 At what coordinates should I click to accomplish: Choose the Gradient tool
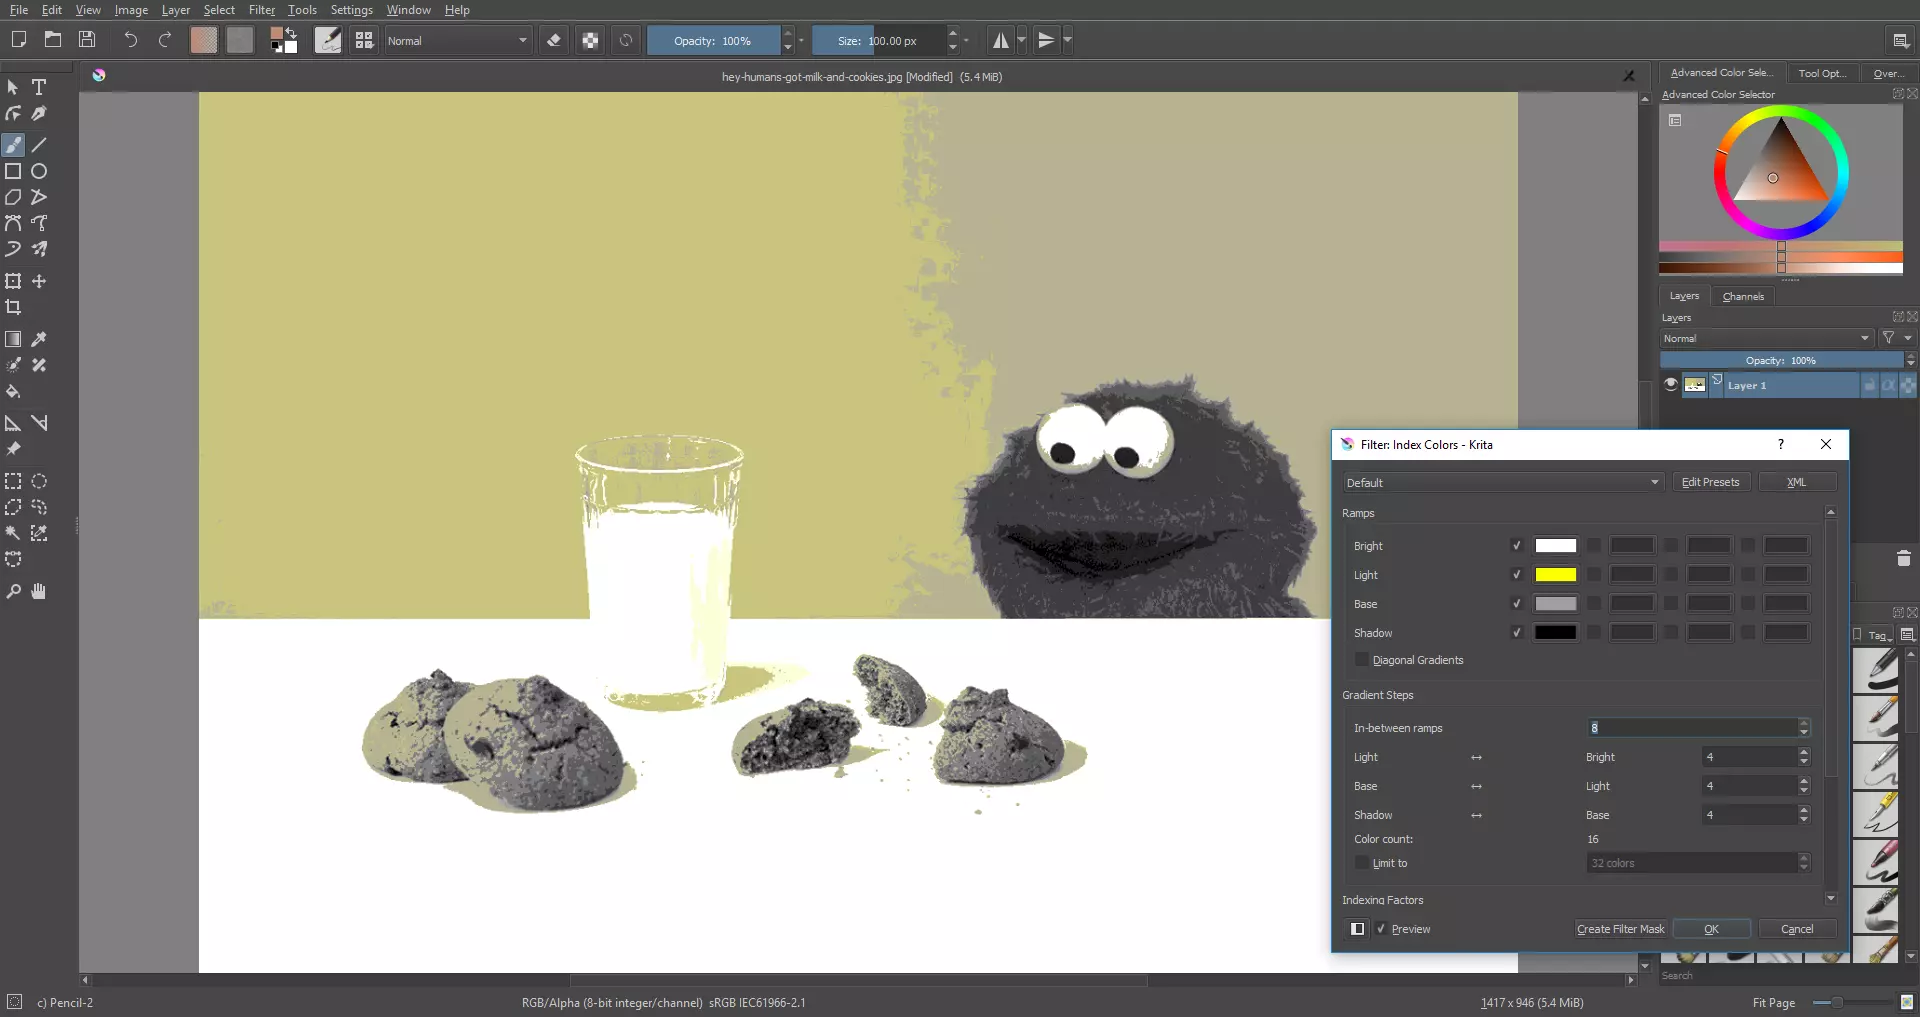13,339
